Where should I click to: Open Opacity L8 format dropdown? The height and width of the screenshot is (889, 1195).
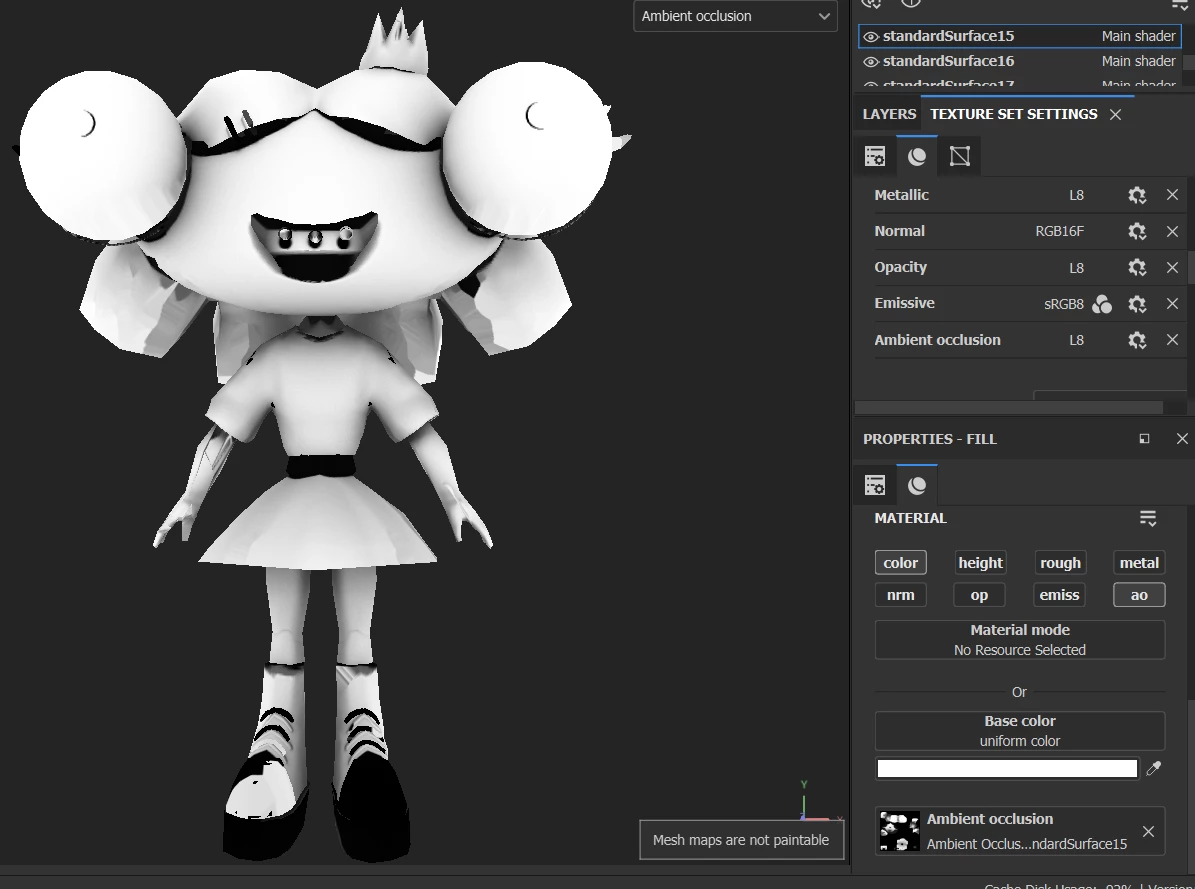[1076, 268]
